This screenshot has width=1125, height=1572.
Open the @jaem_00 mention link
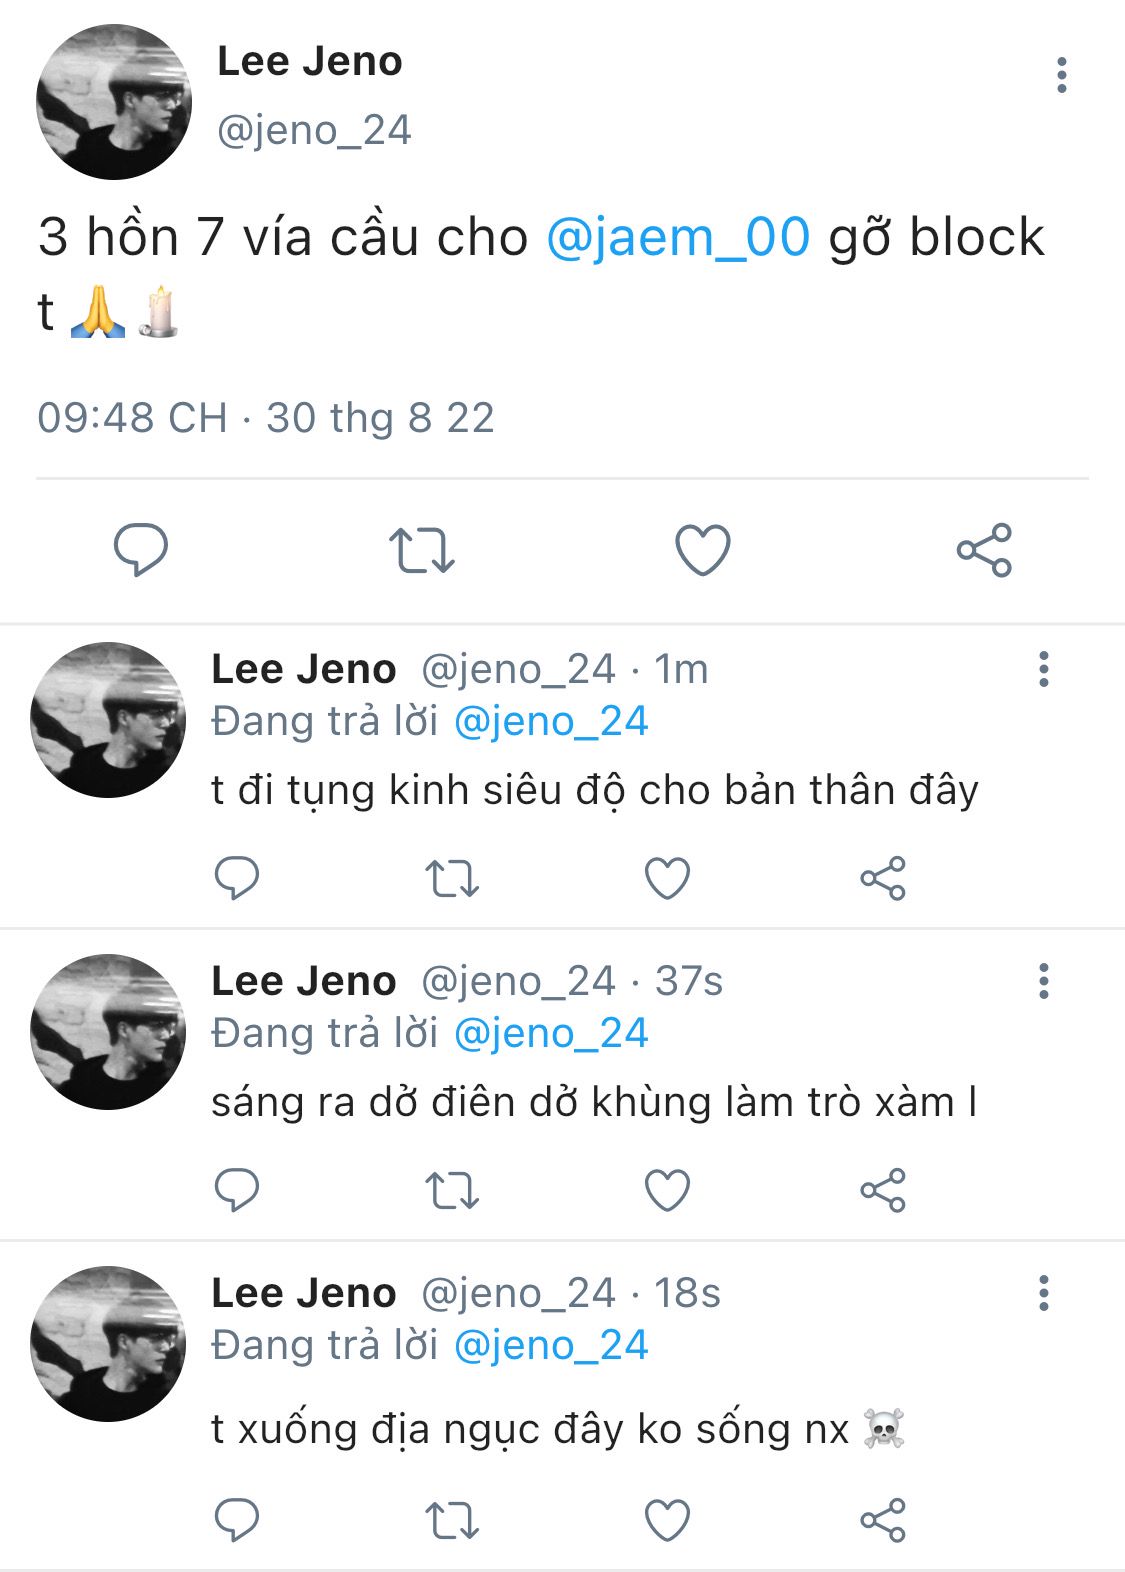click(678, 238)
